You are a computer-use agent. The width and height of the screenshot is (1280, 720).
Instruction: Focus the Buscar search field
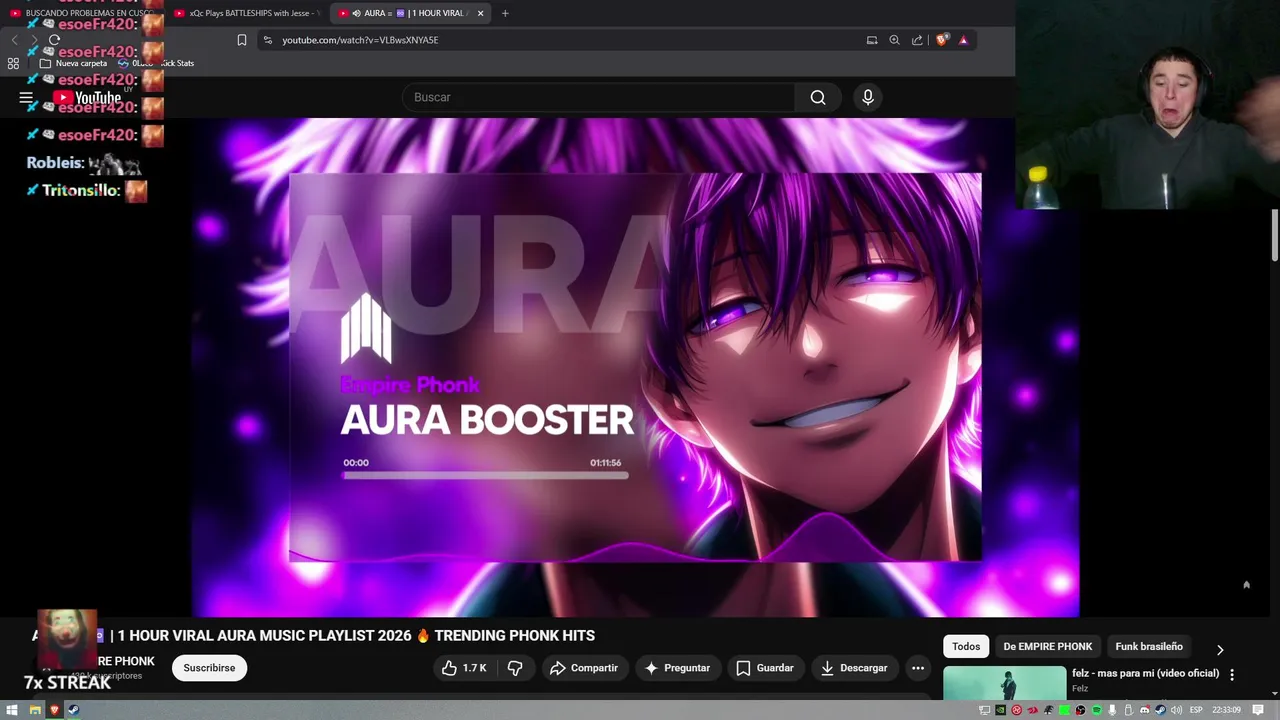(600, 97)
